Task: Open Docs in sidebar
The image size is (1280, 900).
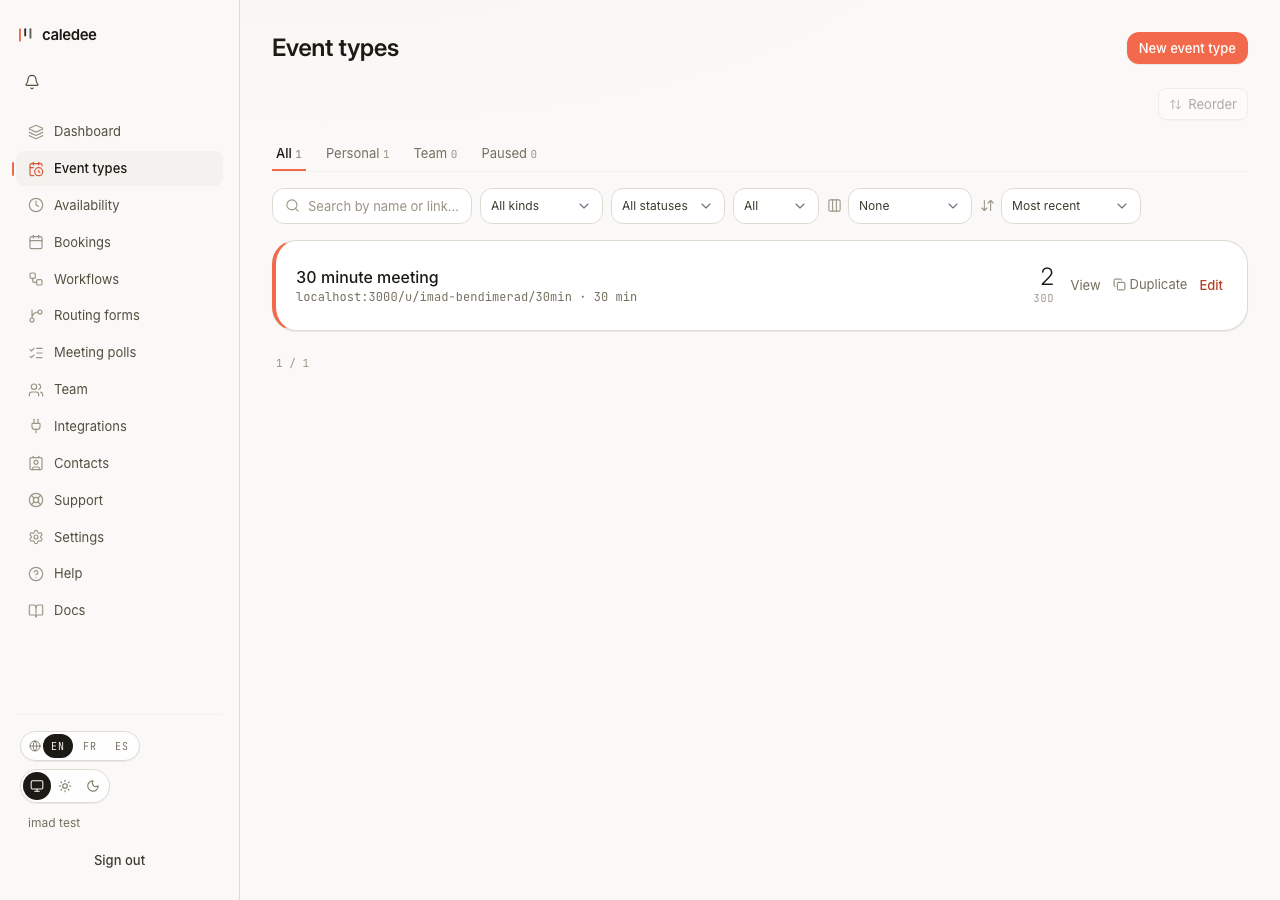Action: click(119, 610)
